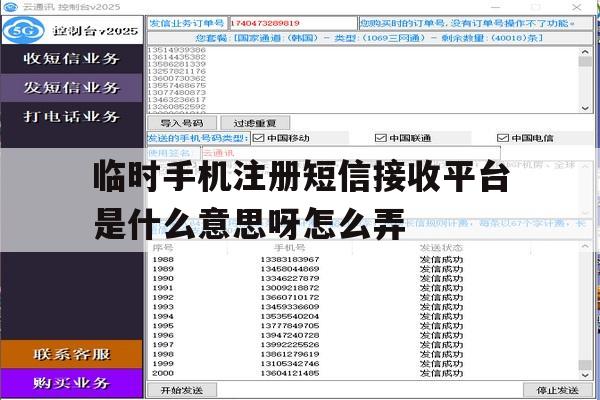600x400 pixels.
Task: Toggle 中国电信 checkbox
Action: pyautogui.click(x=502, y=138)
